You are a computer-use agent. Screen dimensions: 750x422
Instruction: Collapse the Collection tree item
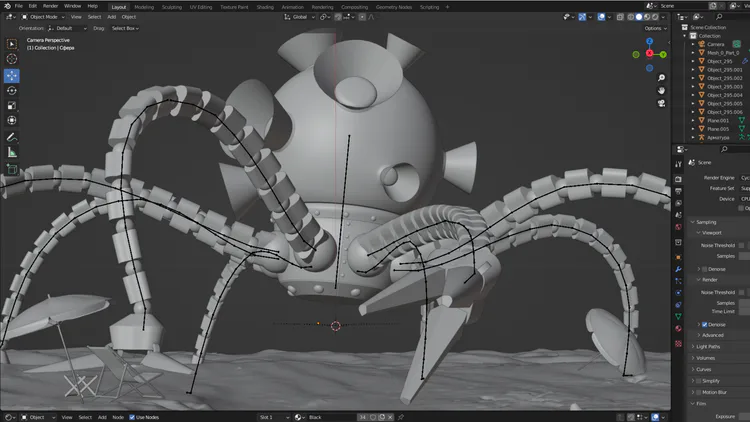click(x=685, y=36)
